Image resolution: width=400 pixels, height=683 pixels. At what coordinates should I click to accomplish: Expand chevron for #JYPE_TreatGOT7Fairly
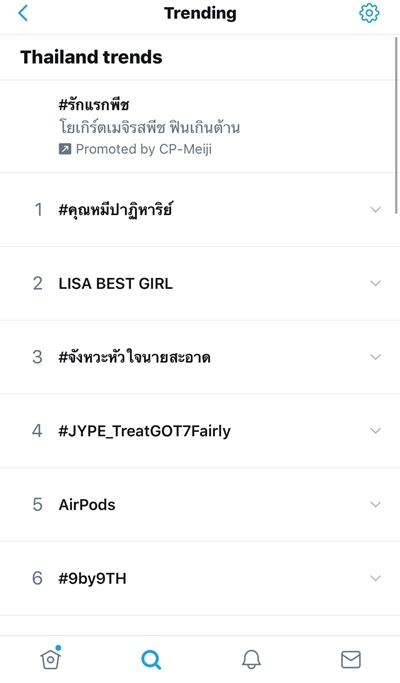pos(375,431)
